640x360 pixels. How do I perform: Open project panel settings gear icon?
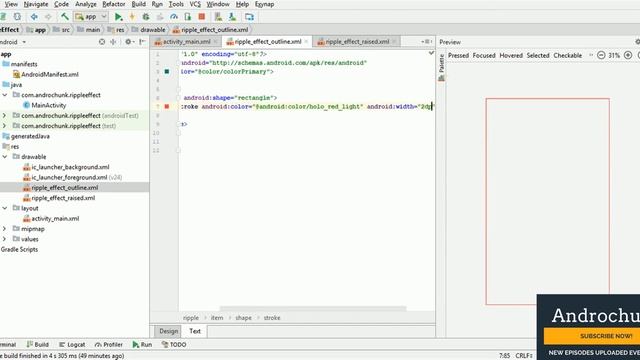pyautogui.click(x=129, y=42)
